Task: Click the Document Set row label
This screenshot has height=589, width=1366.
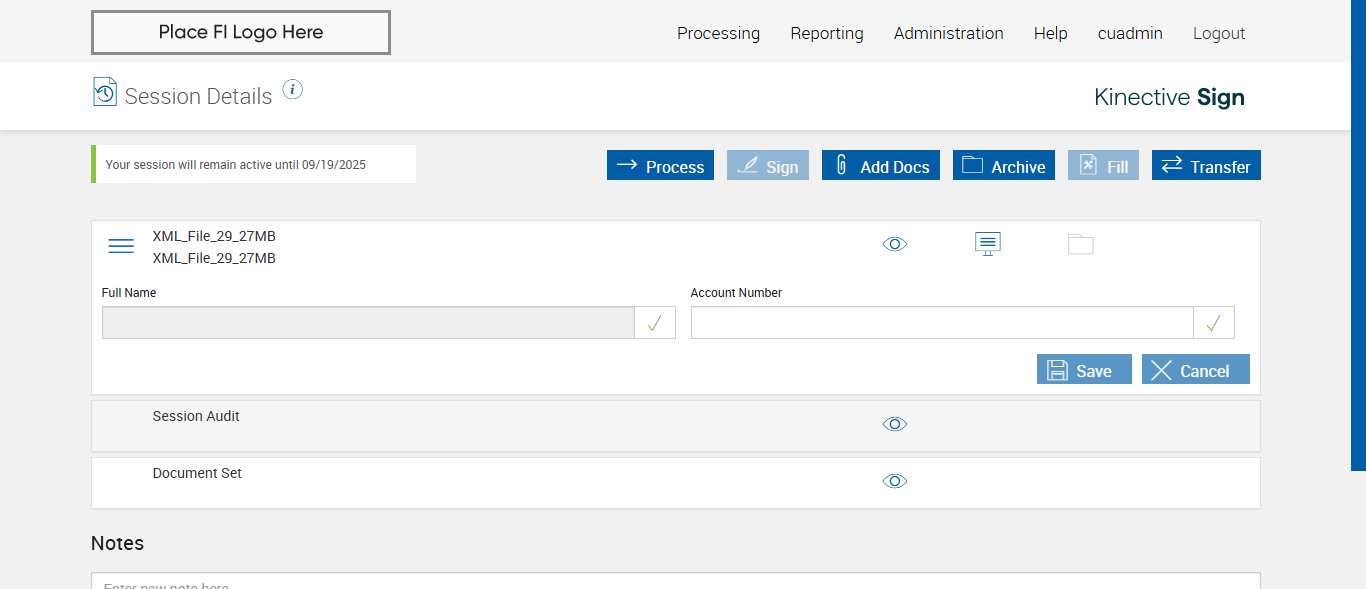Action: coord(197,473)
